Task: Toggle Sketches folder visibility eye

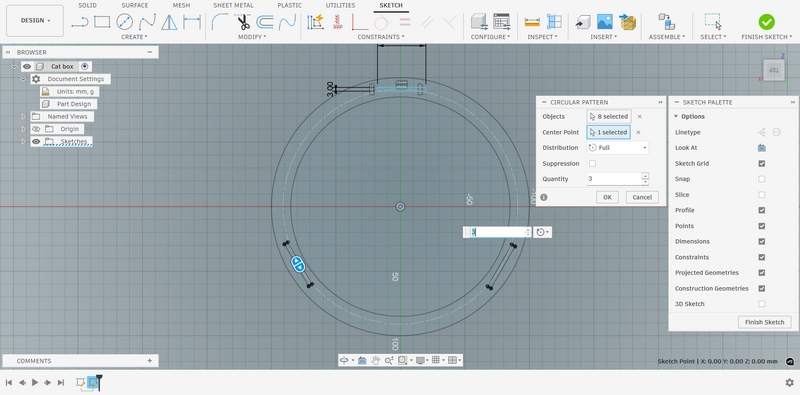Action: (36, 141)
